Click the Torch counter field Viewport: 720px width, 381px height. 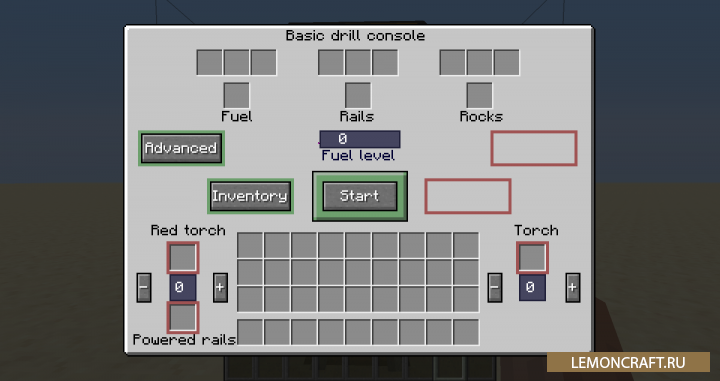(532, 287)
